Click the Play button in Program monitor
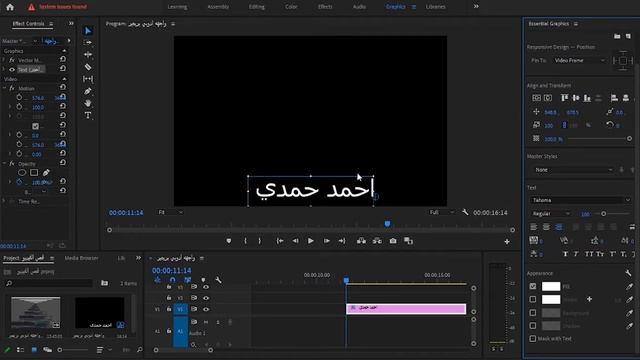The image size is (640, 360). [311, 241]
